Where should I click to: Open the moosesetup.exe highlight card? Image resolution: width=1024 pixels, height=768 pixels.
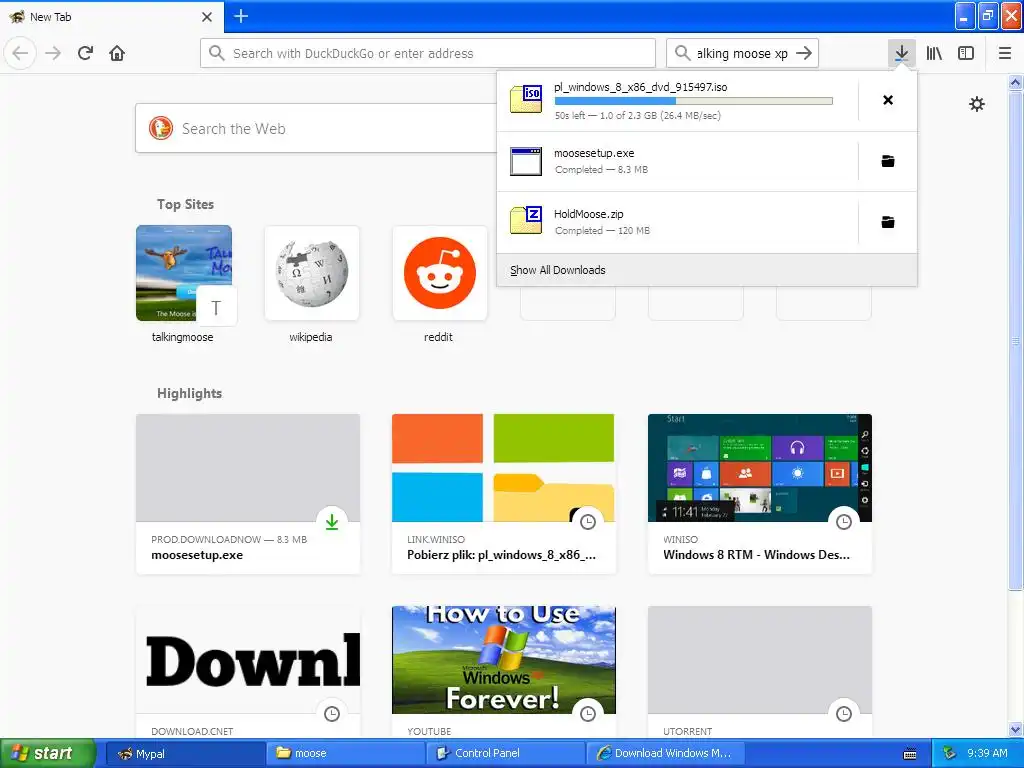[x=248, y=494]
